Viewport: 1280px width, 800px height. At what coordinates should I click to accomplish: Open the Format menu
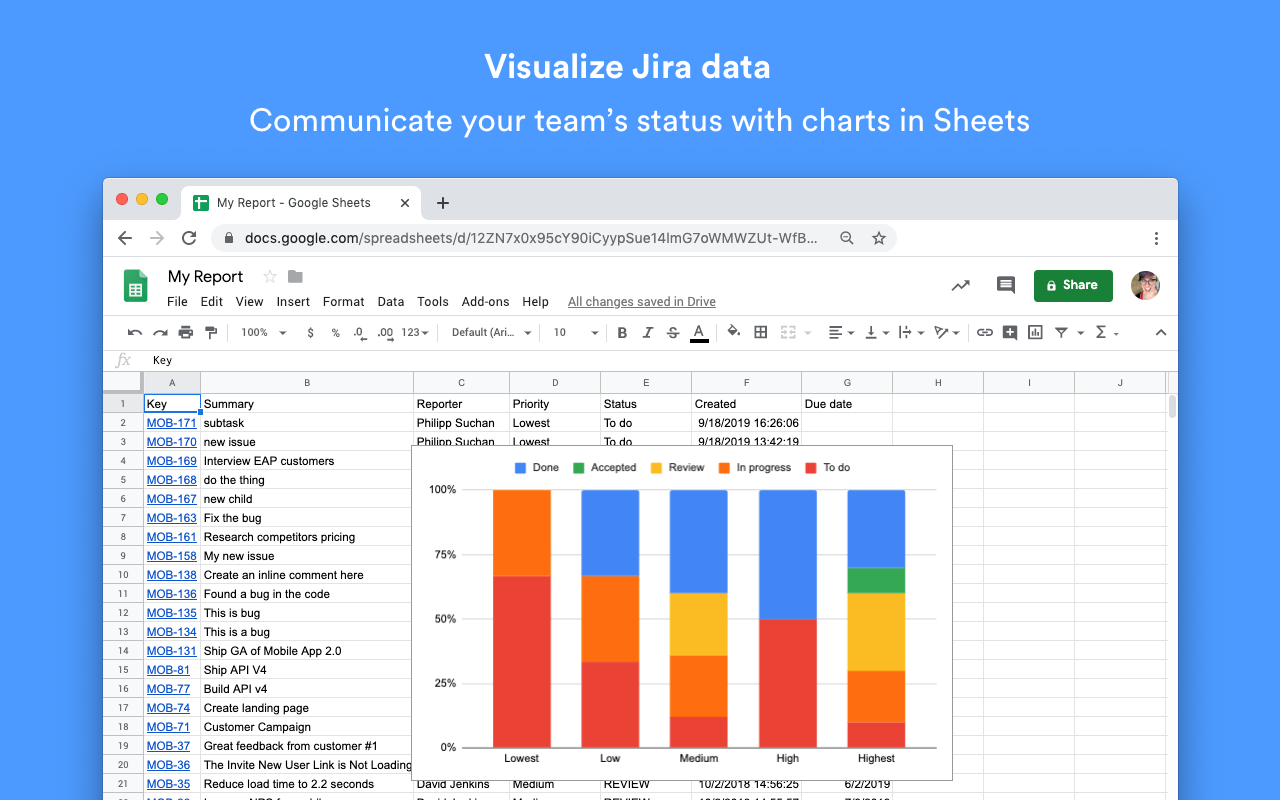tap(343, 302)
